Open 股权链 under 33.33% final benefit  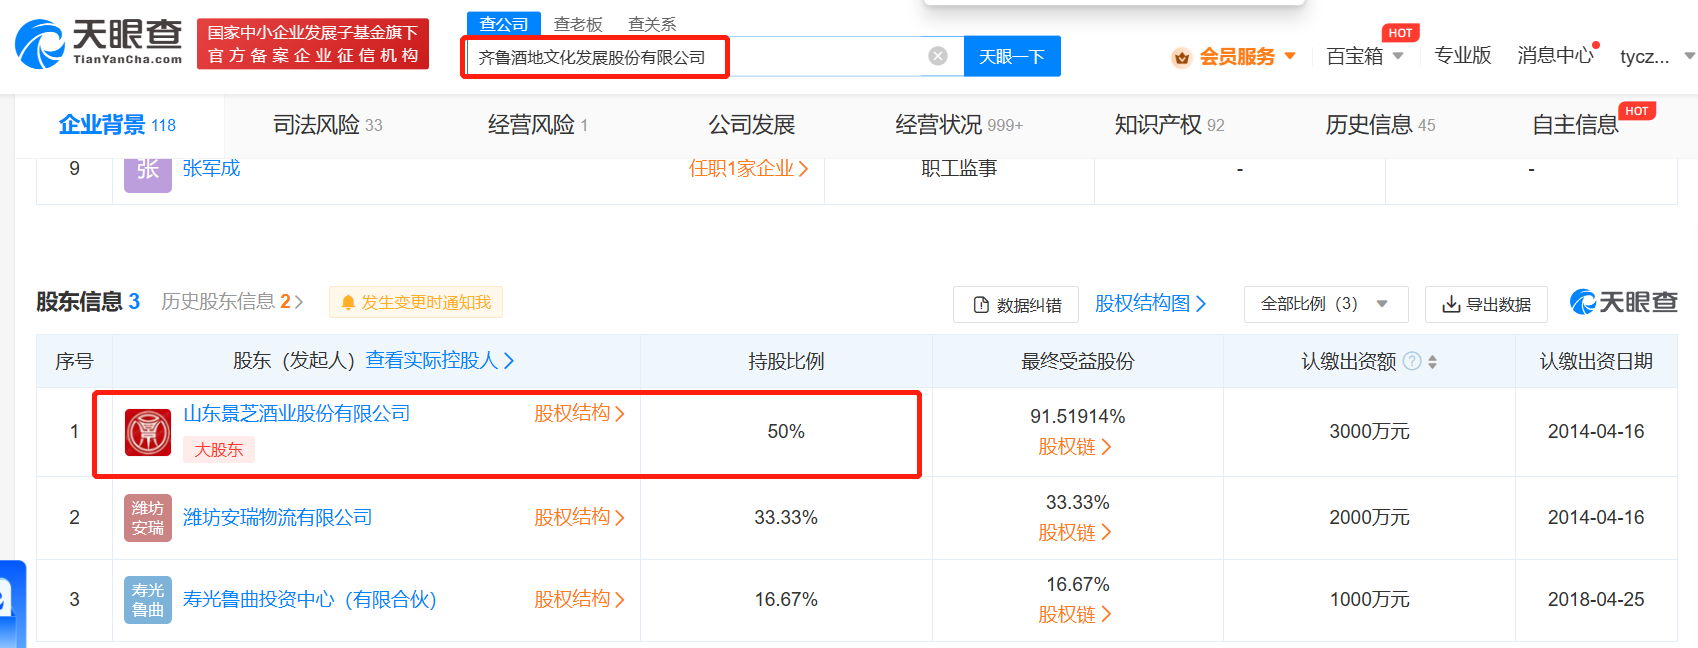(x=1075, y=533)
